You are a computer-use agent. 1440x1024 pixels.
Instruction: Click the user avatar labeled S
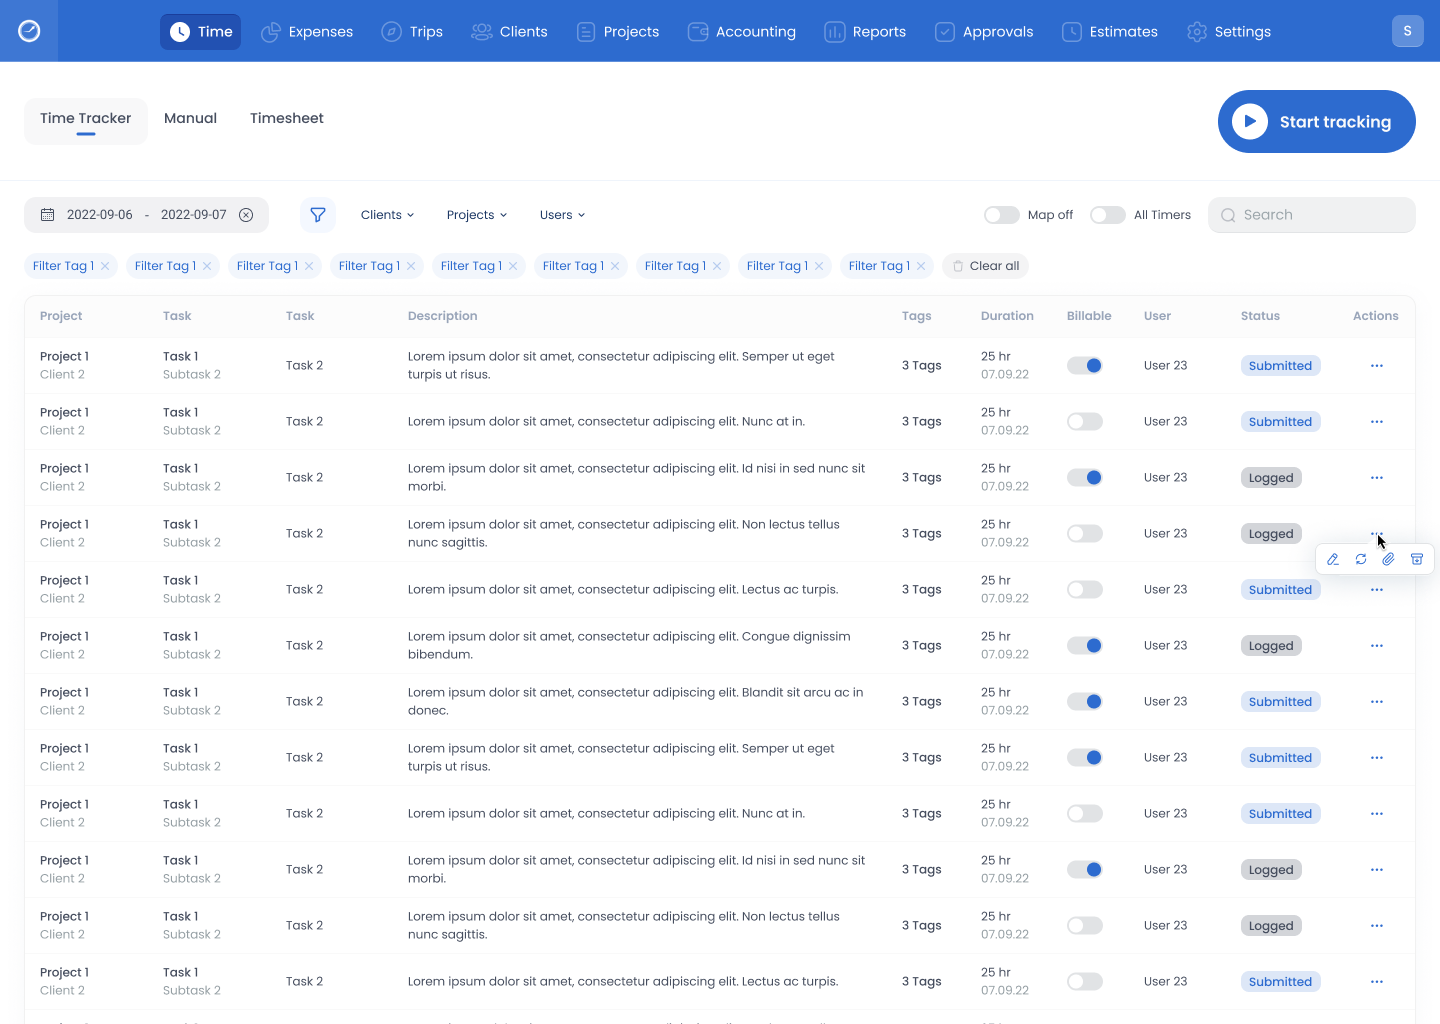pyautogui.click(x=1407, y=31)
